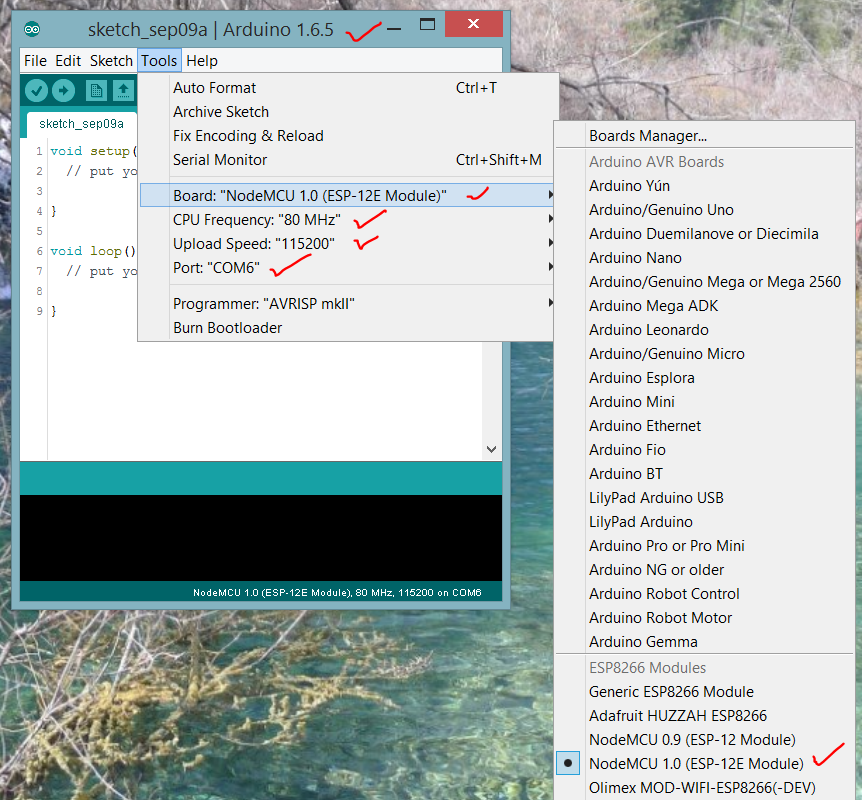Select Arduino NG or older board
This screenshot has height=800, width=862.
[704, 570]
